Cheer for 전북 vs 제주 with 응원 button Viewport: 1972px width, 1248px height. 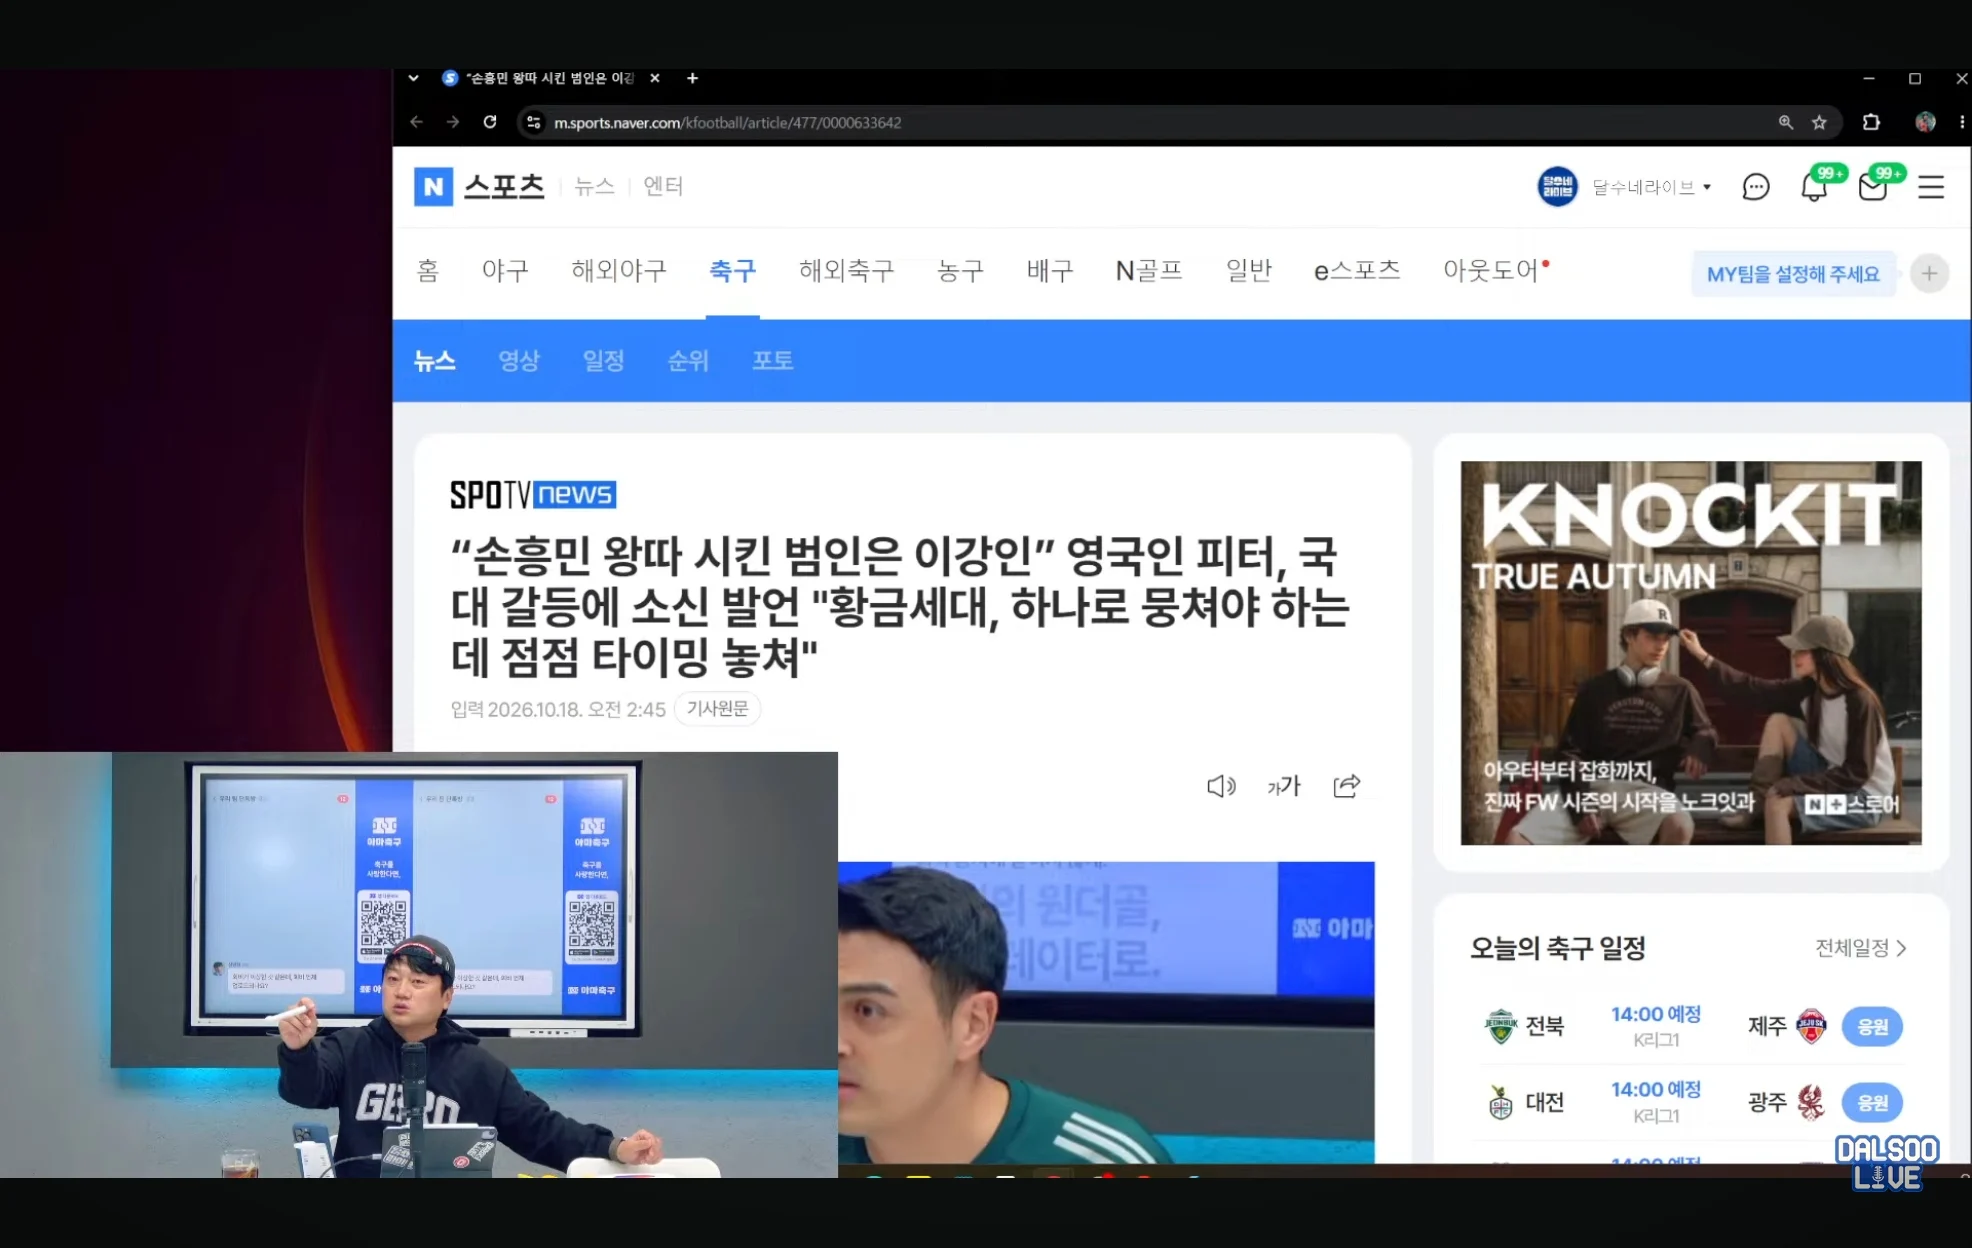[x=1872, y=1026]
